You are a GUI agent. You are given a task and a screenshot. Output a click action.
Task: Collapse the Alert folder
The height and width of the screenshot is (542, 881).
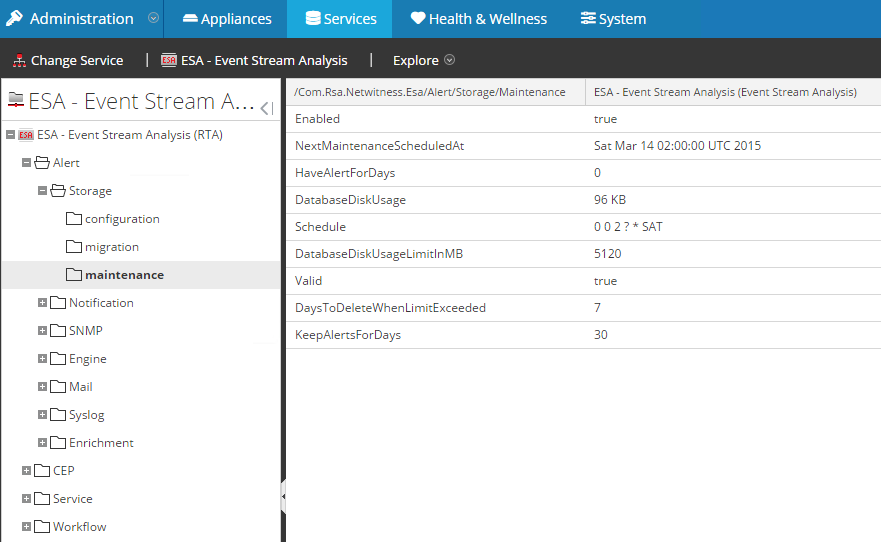click(26, 163)
